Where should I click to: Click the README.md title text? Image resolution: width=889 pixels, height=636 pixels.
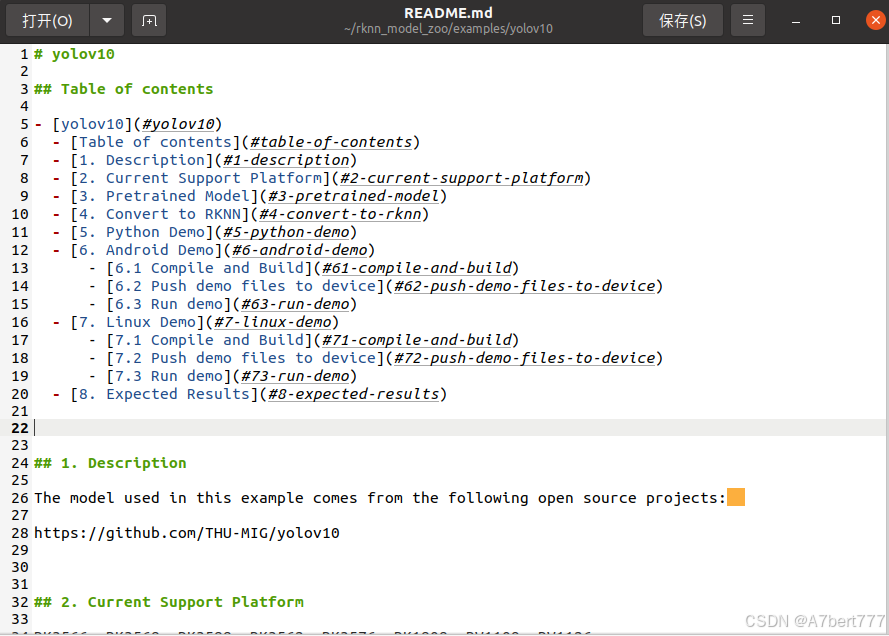448,13
